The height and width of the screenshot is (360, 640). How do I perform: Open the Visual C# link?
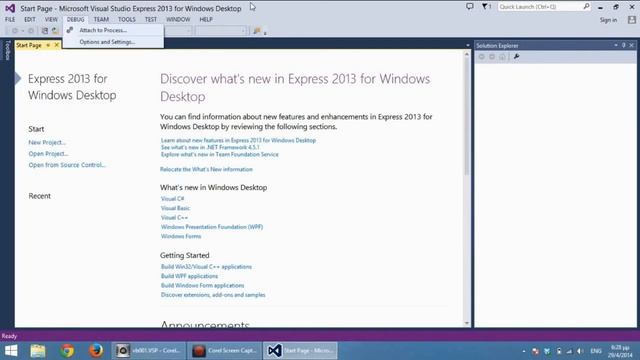click(172, 199)
